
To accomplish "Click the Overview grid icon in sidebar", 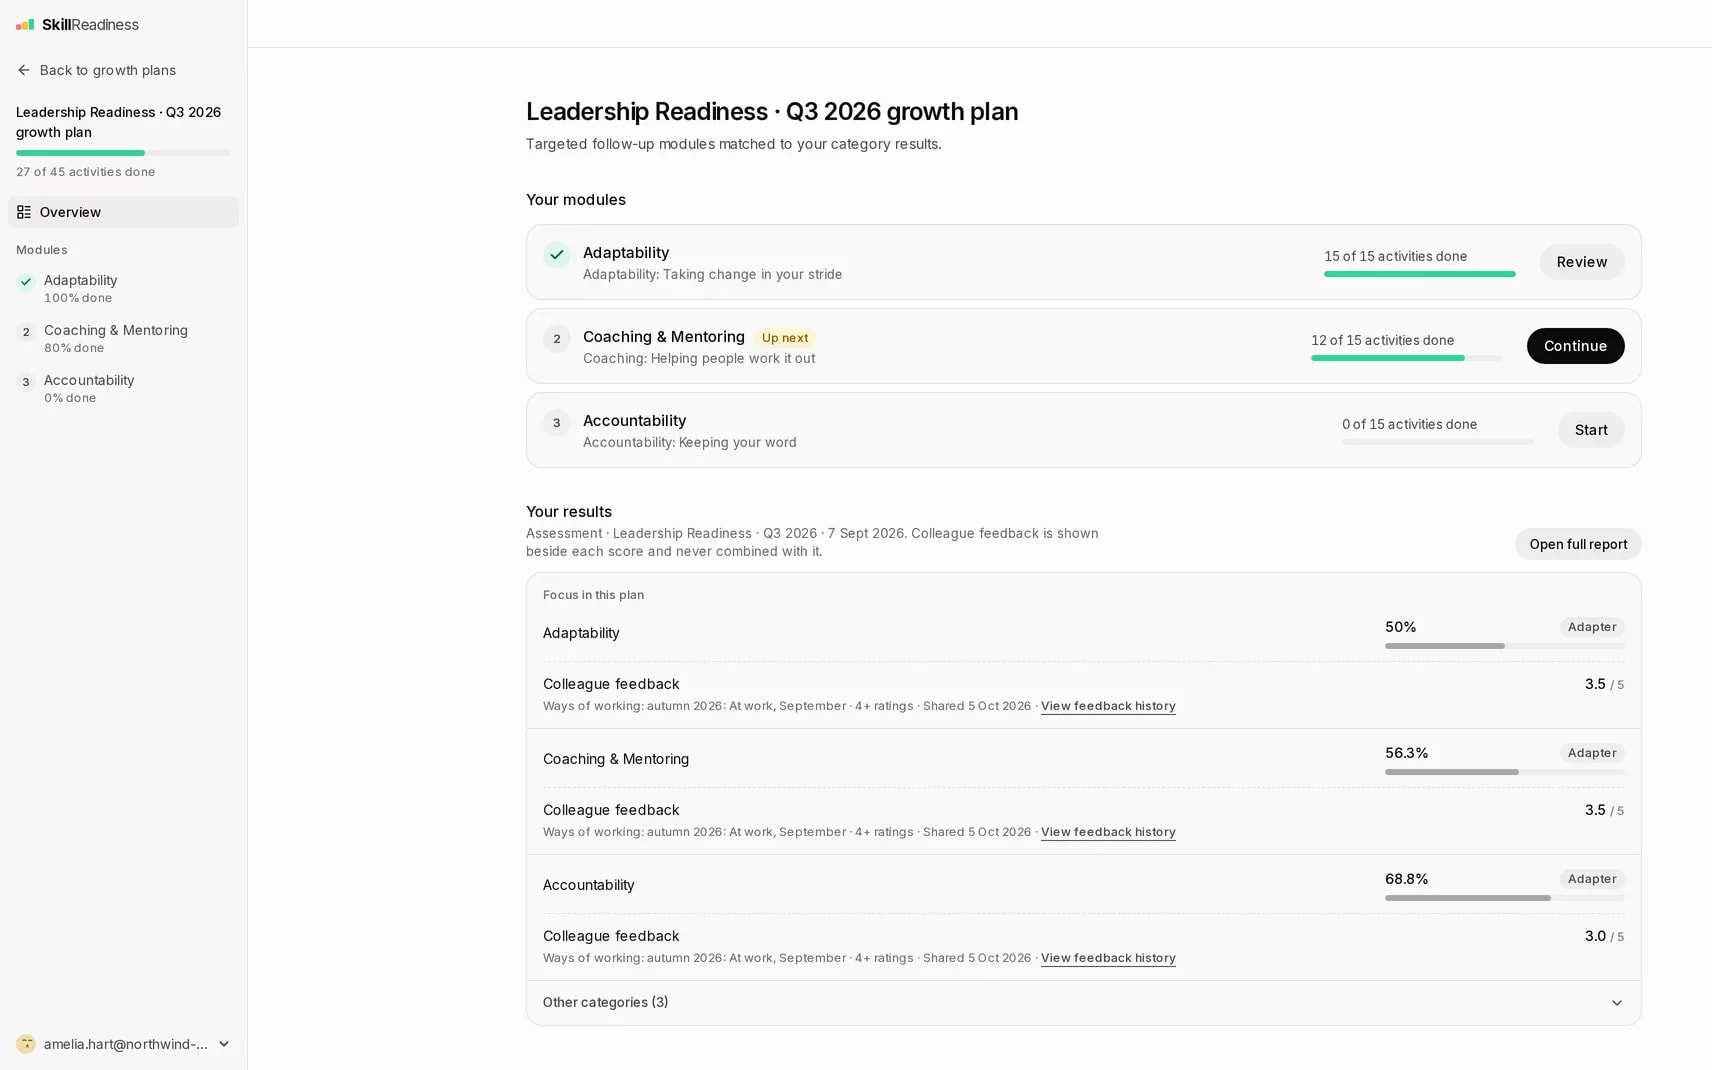I will click(24, 212).
